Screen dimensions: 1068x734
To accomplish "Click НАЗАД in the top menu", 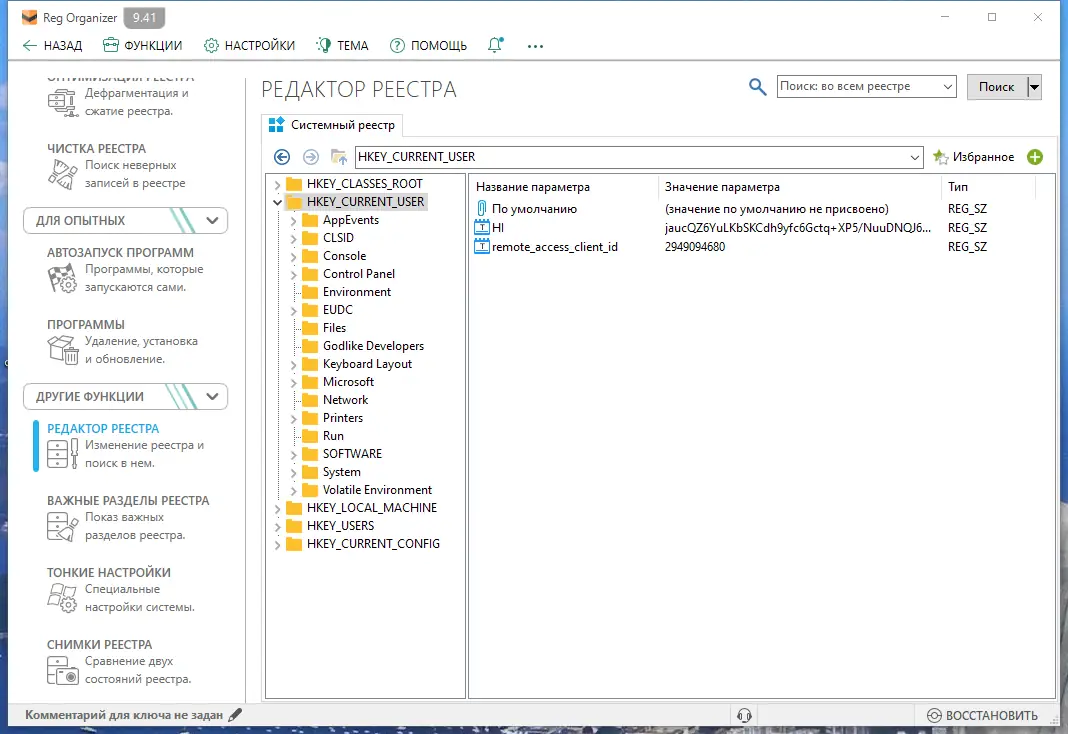I will click(x=52, y=46).
